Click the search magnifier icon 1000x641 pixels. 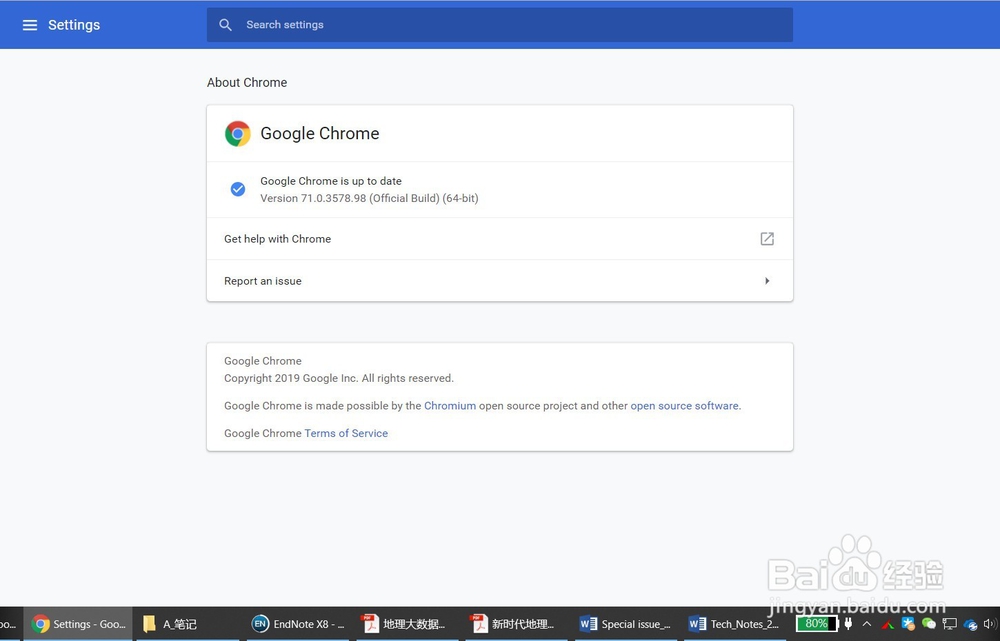[225, 25]
